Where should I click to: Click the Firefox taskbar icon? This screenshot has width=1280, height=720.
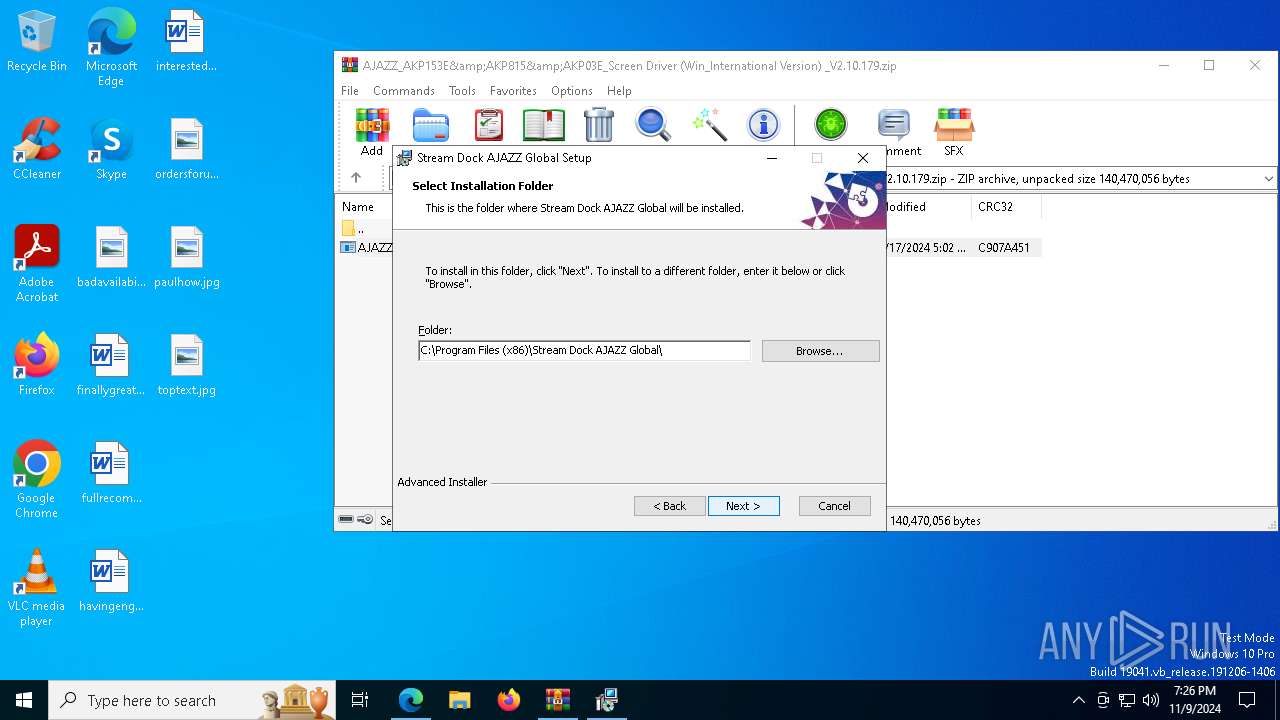tap(508, 700)
